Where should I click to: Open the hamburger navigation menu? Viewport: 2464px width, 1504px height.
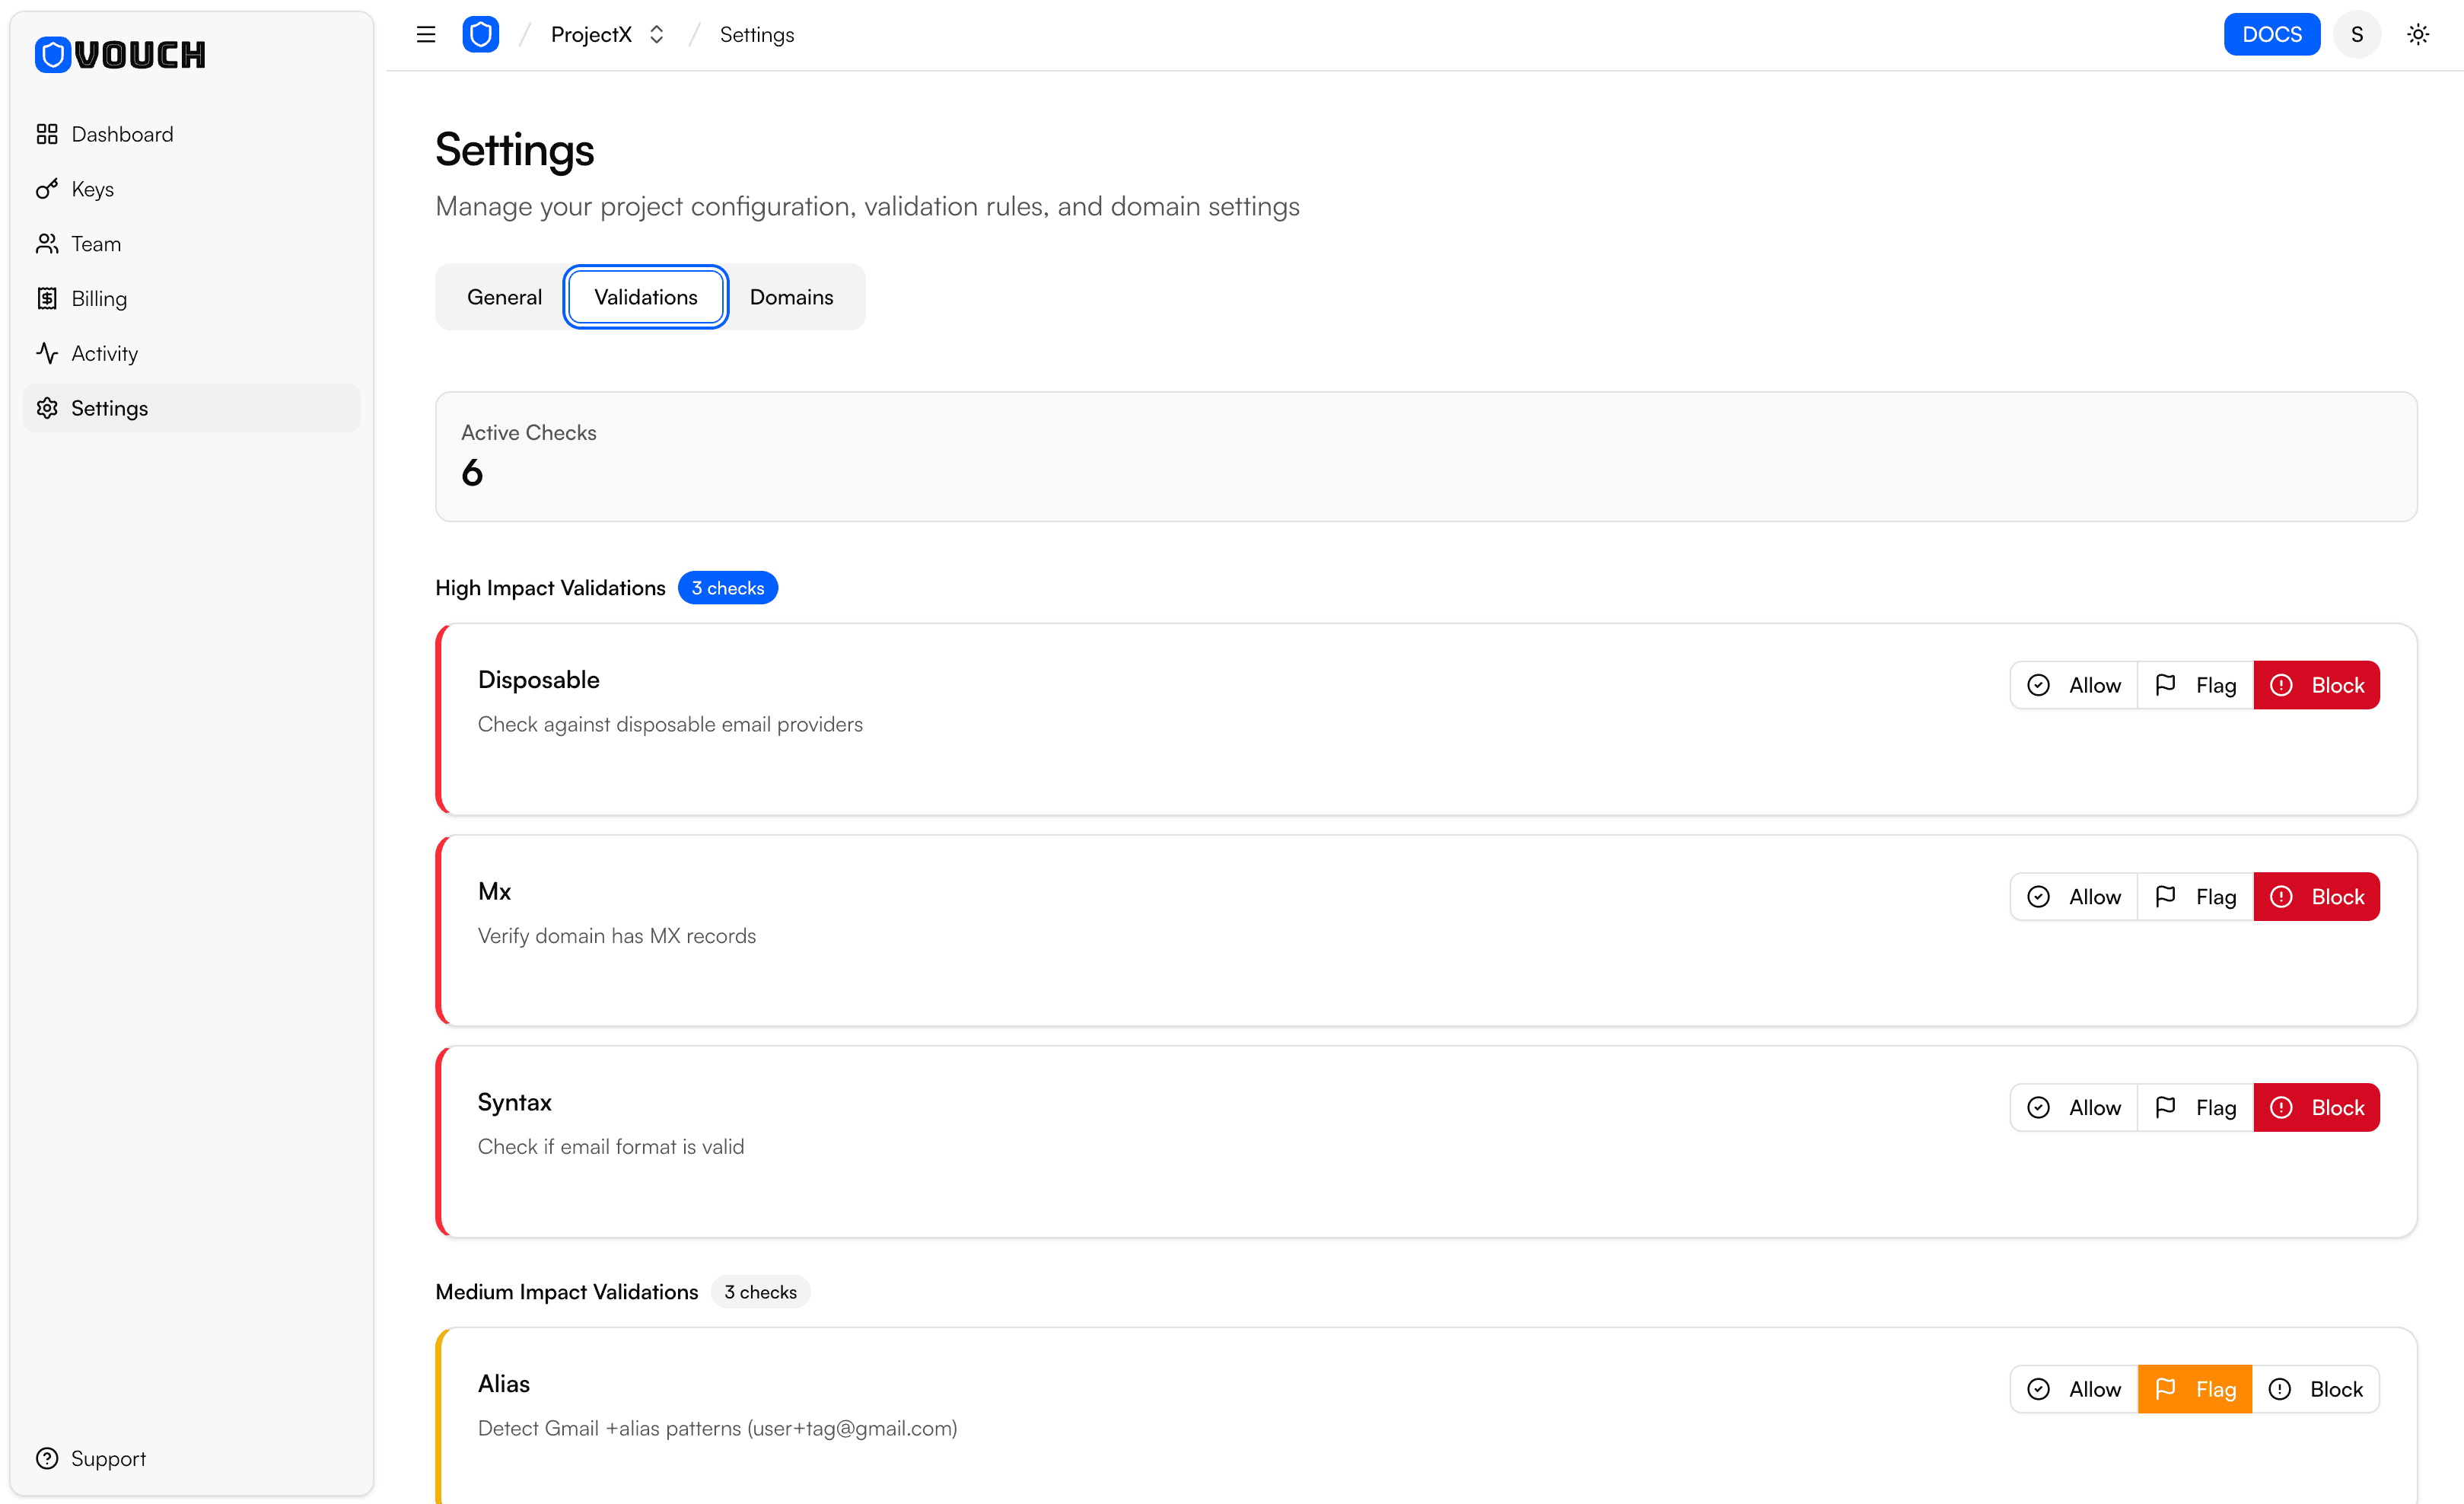425,33
